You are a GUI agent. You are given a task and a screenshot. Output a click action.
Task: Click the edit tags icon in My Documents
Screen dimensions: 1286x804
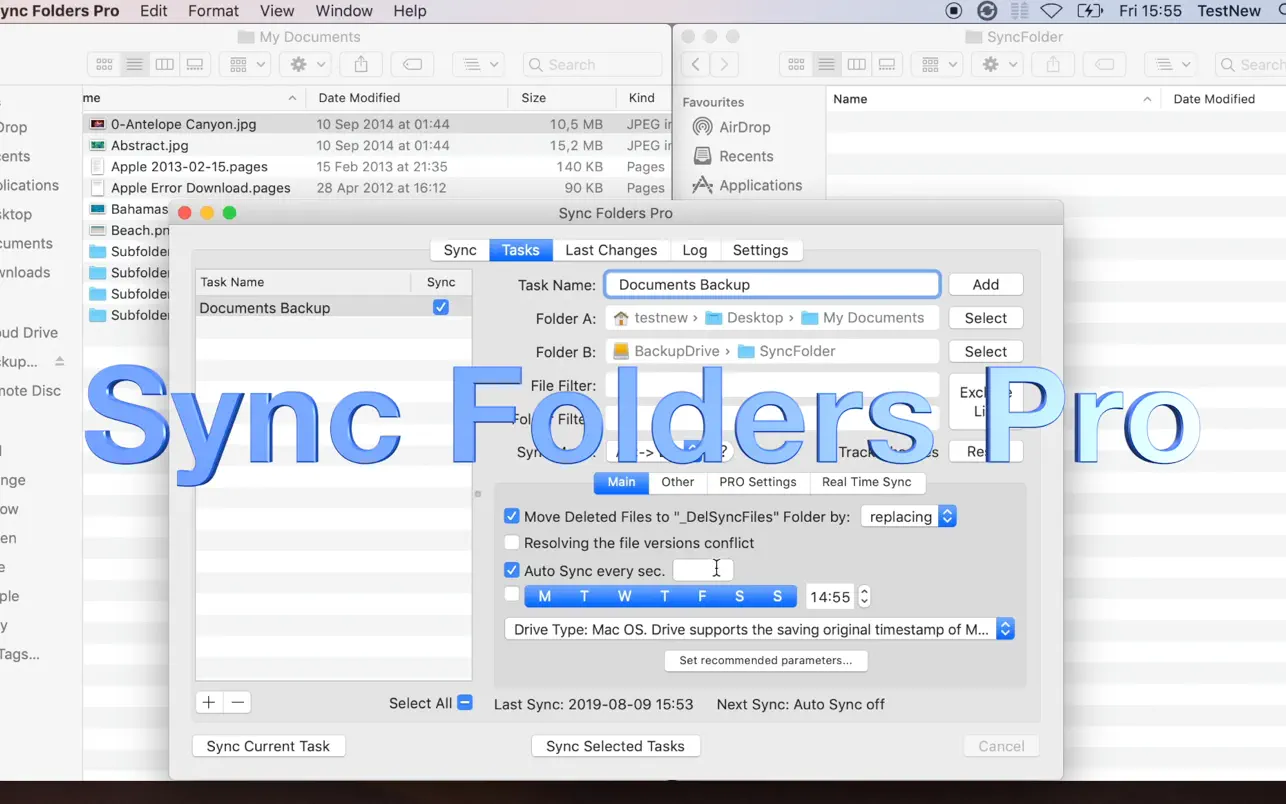coord(412,64)
